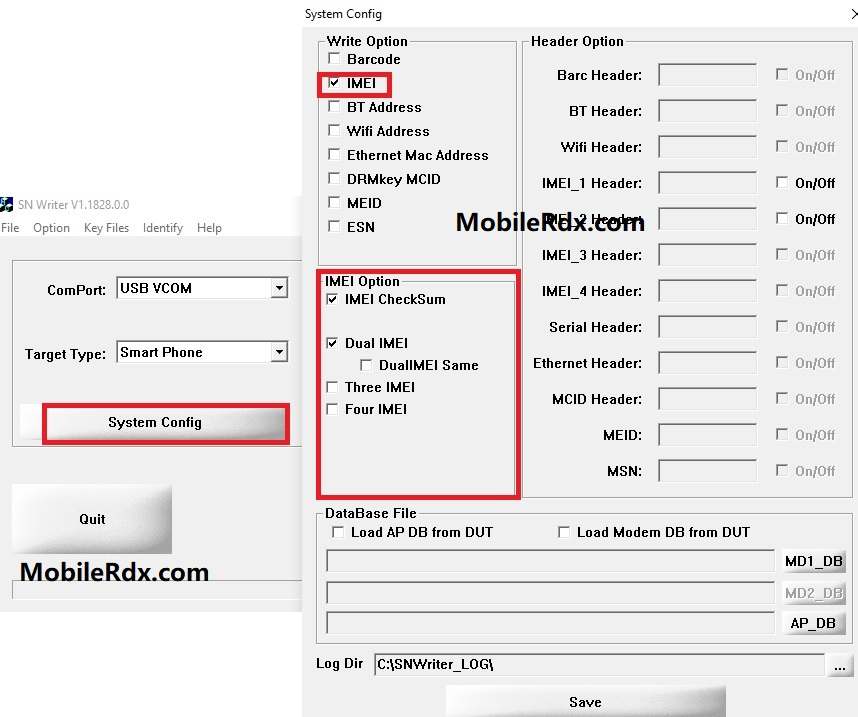Close the System Config window
This screenshot has height=717, width=858.
click(854, 14)
